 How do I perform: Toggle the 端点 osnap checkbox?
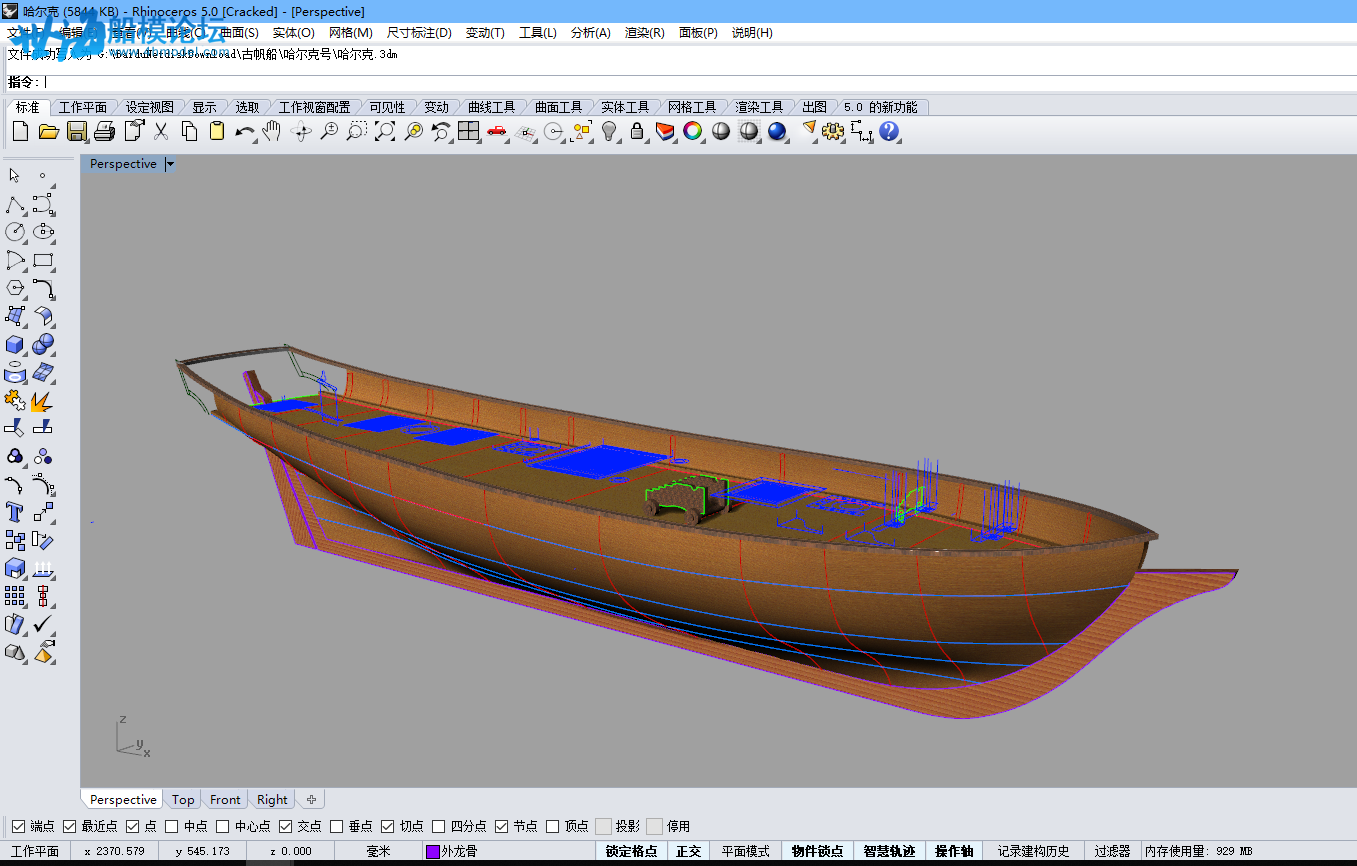18,826
